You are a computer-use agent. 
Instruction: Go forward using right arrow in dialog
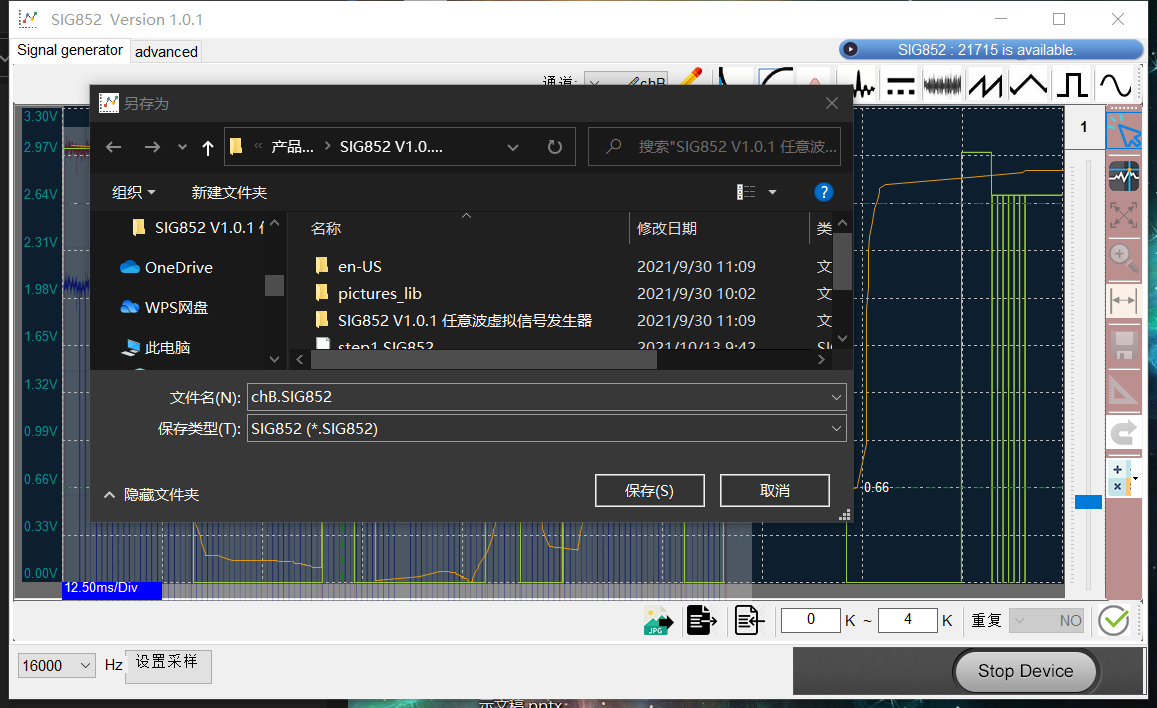pyautogui.click(x=152, y=147)
